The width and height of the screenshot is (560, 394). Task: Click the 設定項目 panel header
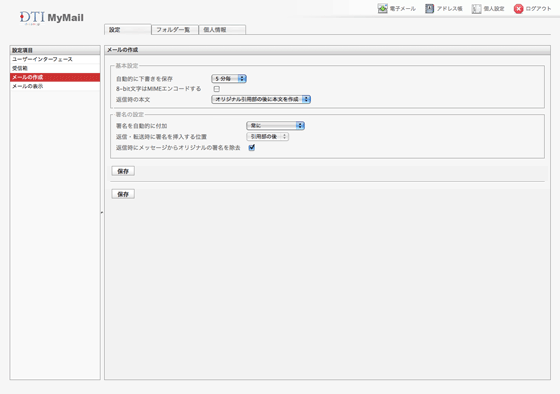pyautogui.click(x=55, y=50)
